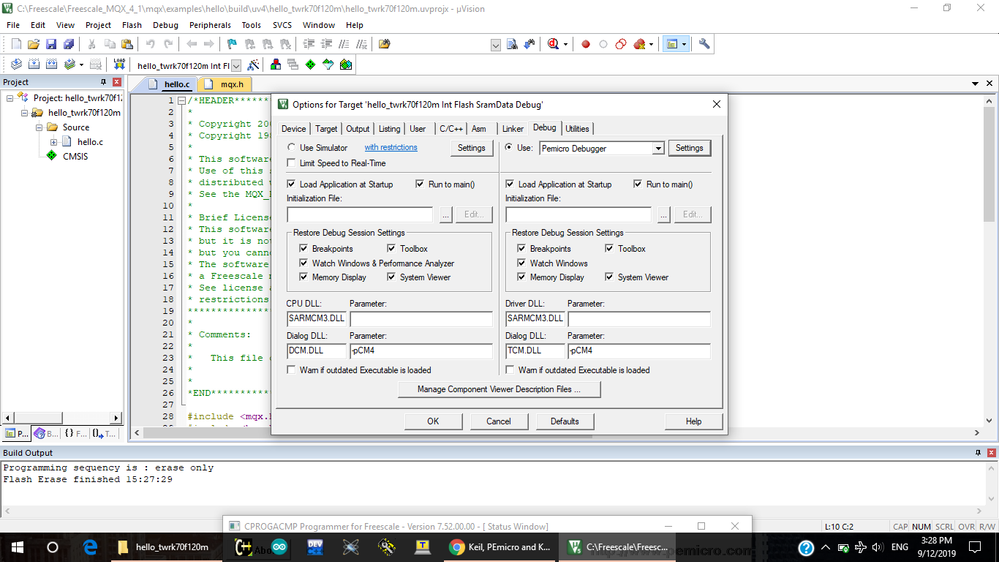The image size is (999, 562).
Task: Open Chrome window 'Keil, PEmicro and K...'
Action: tap(500, 547)
